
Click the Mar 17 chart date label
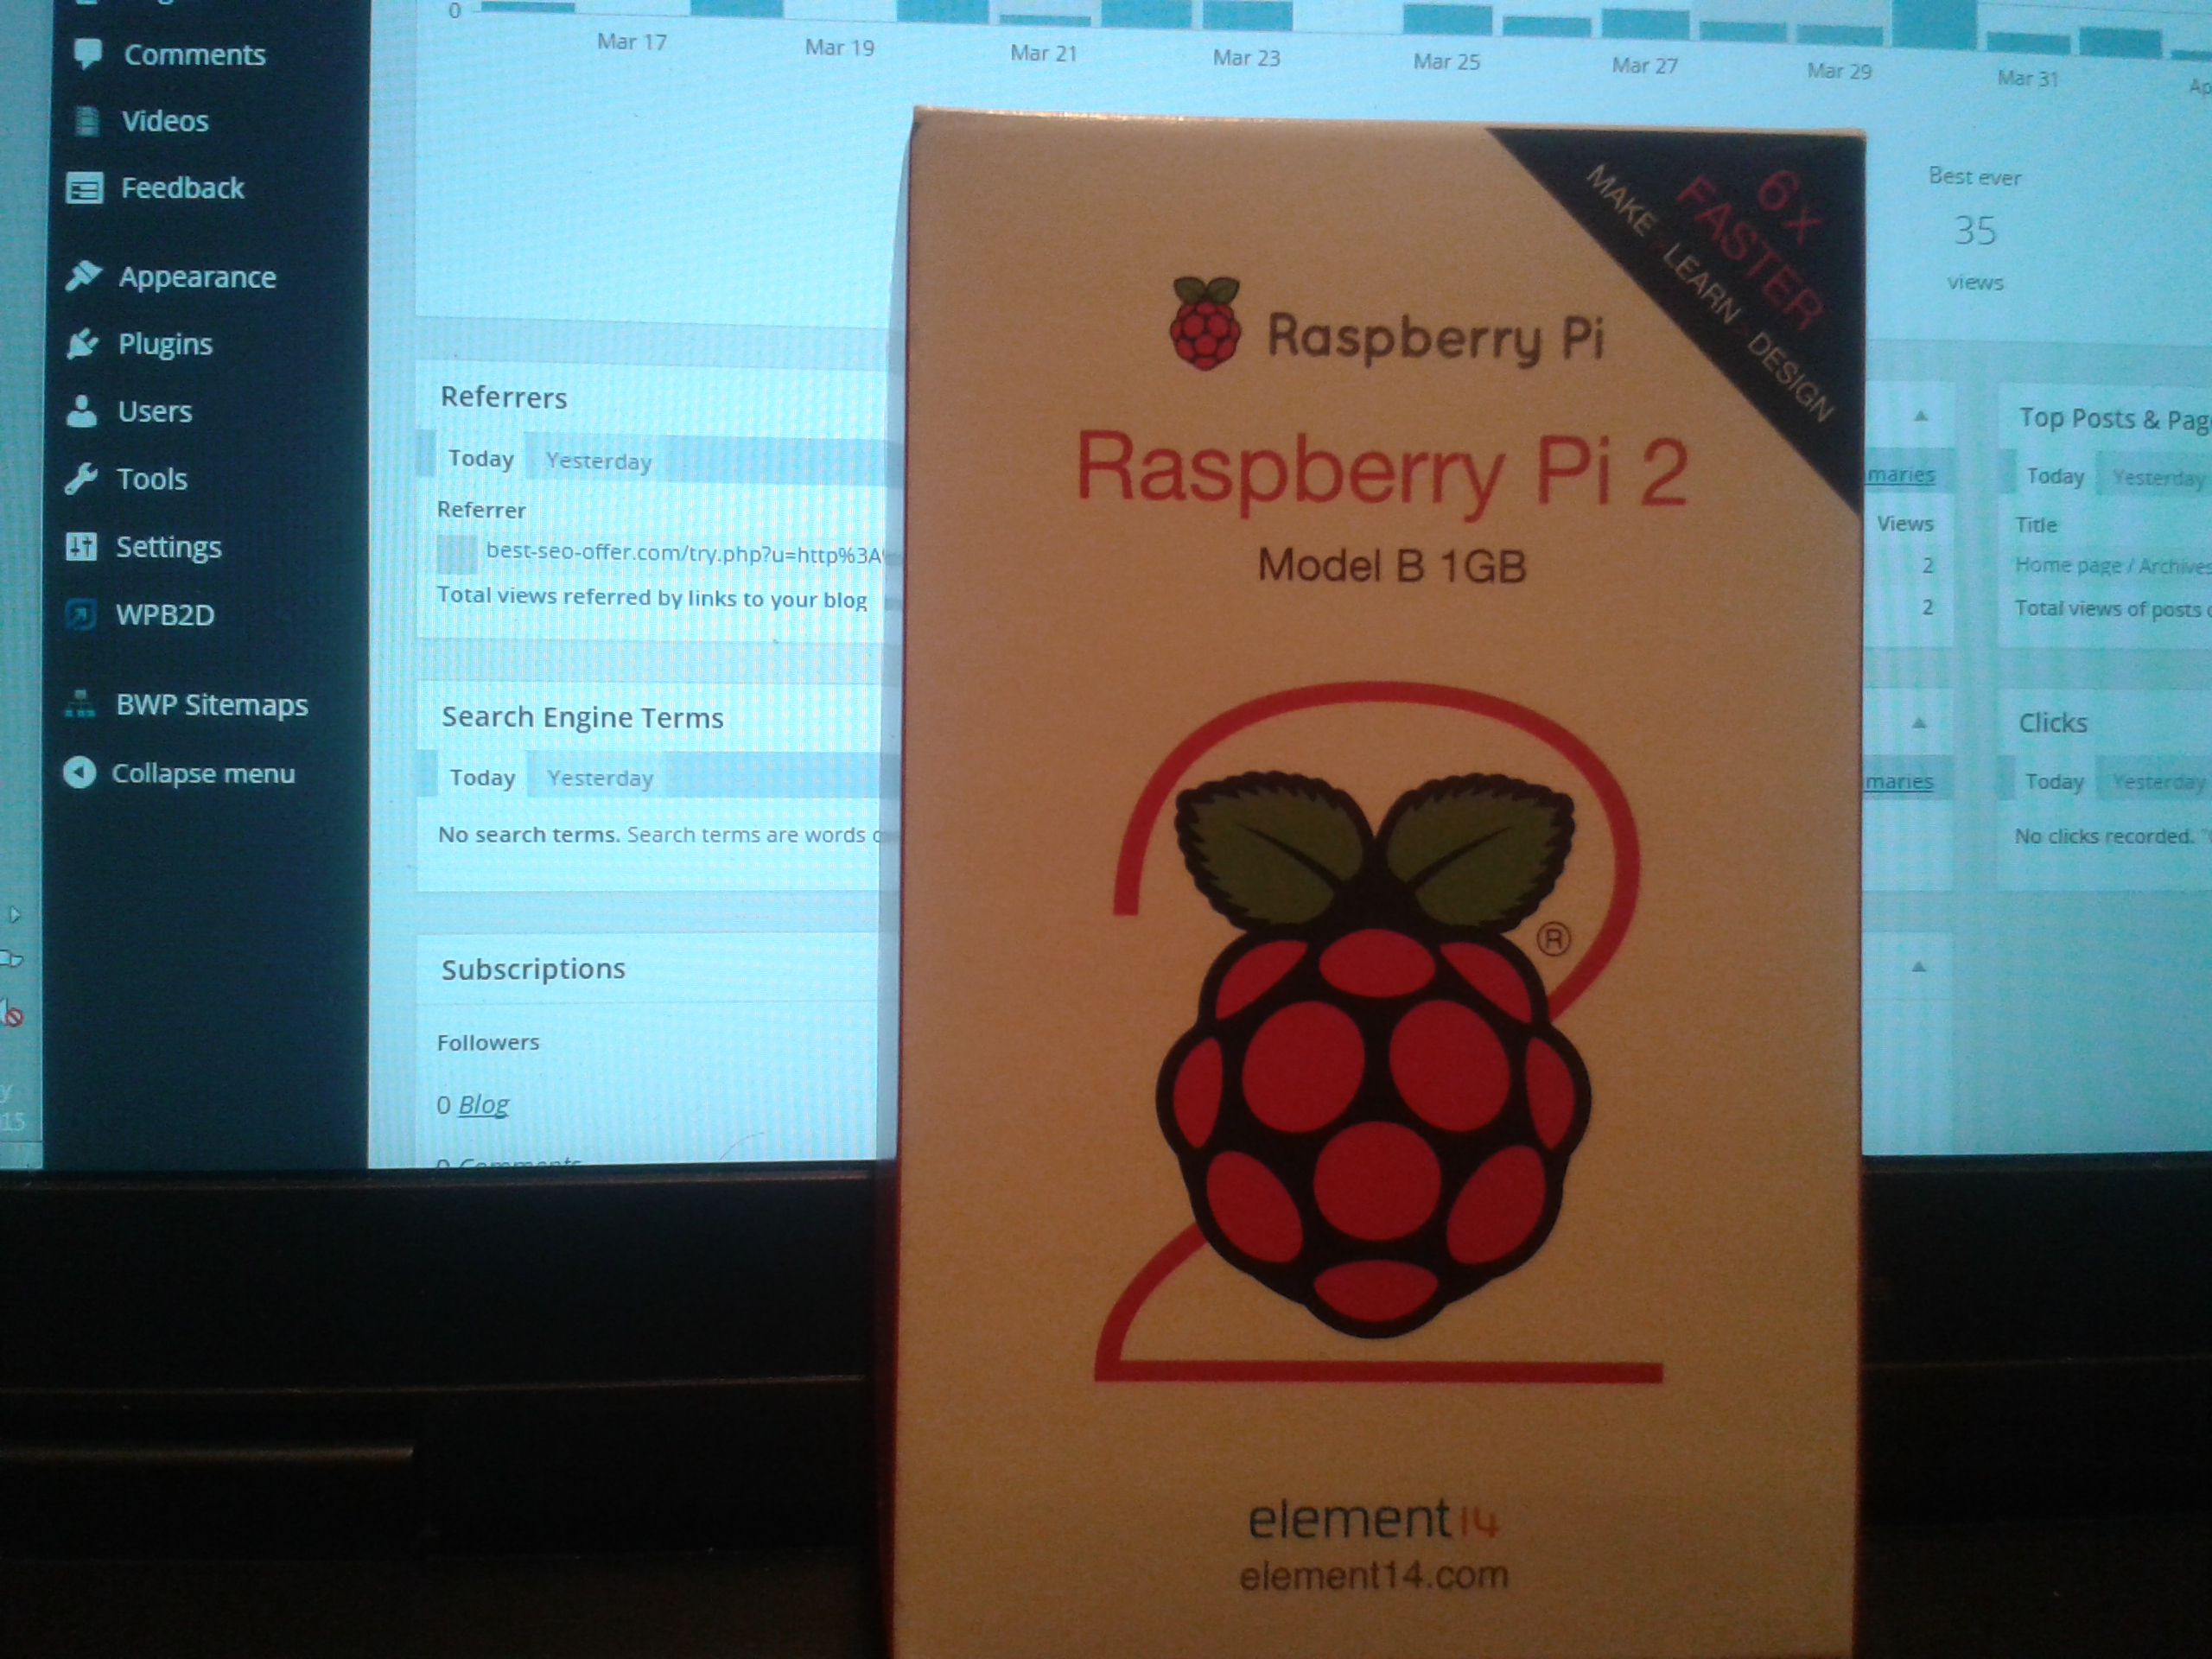click(631, 41)
